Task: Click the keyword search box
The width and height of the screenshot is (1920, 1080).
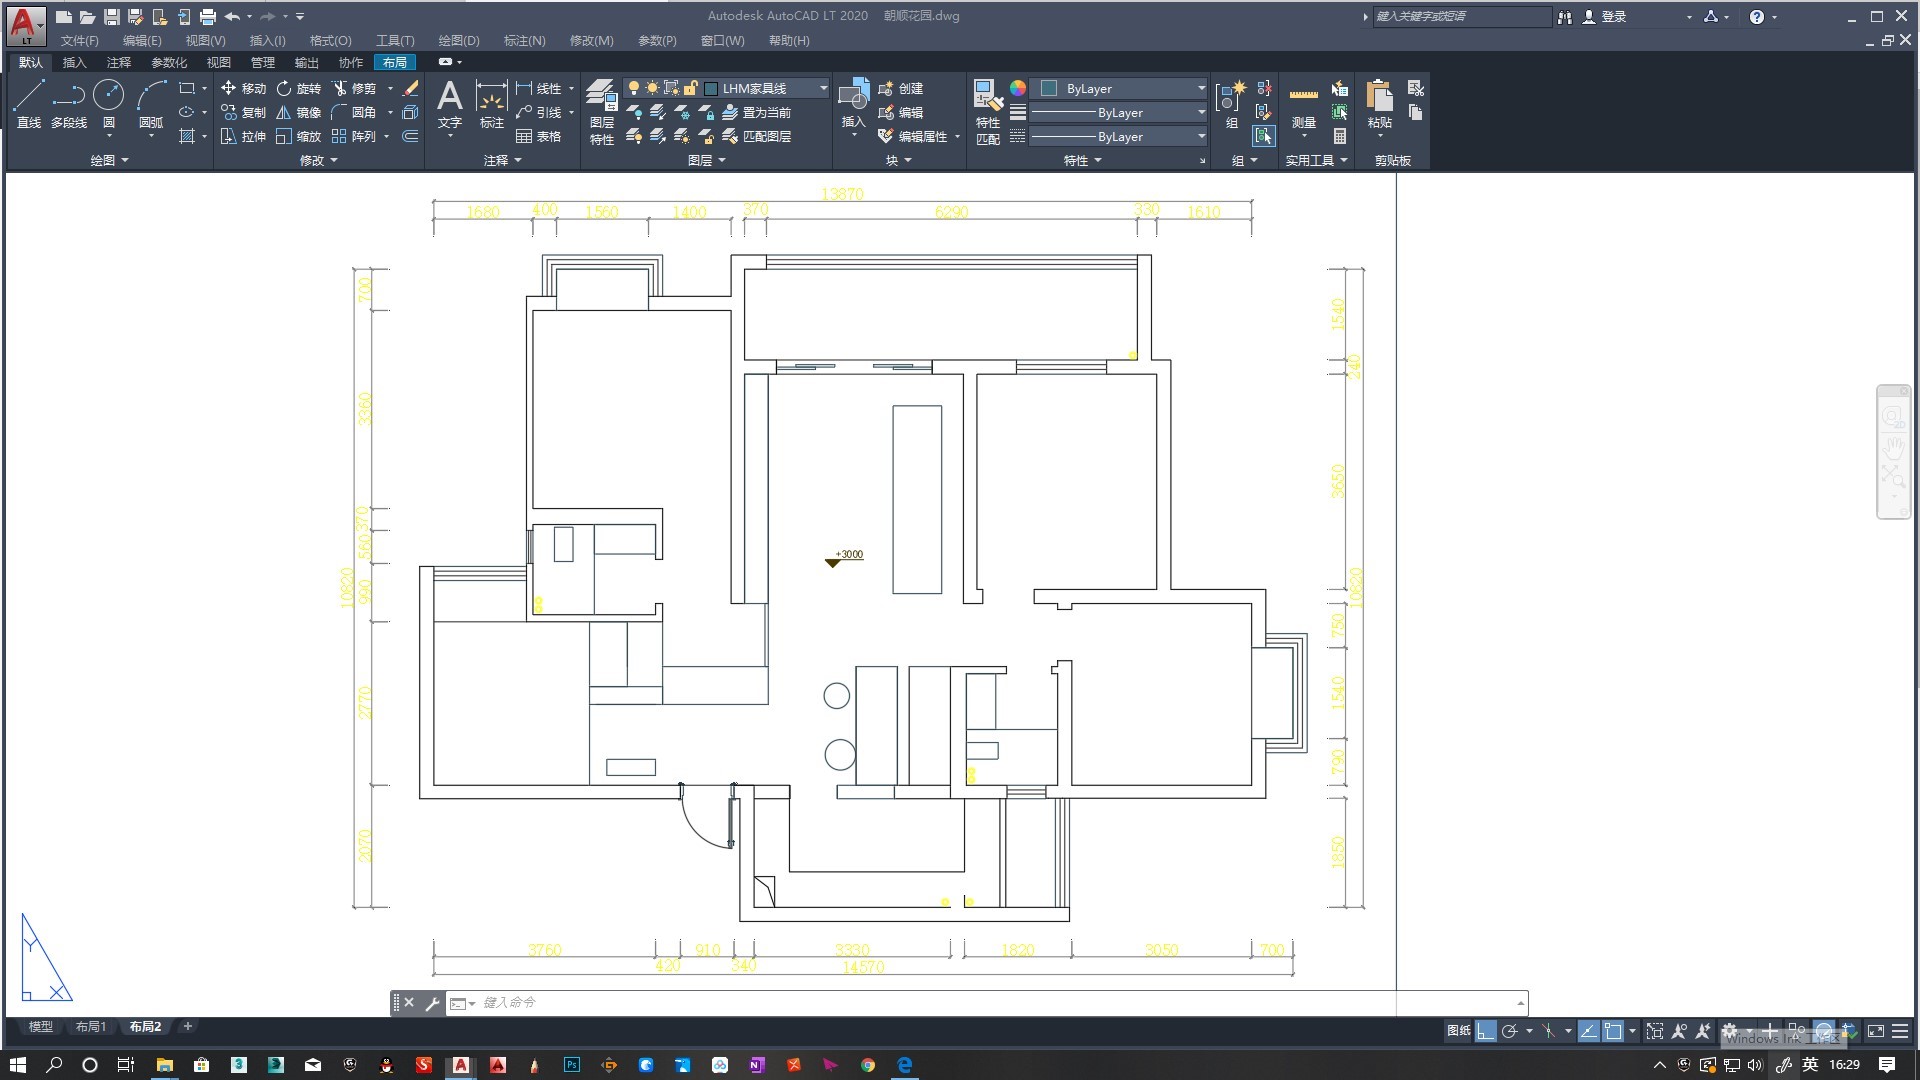Action: pyautogui.click(x=1462, y=17)
